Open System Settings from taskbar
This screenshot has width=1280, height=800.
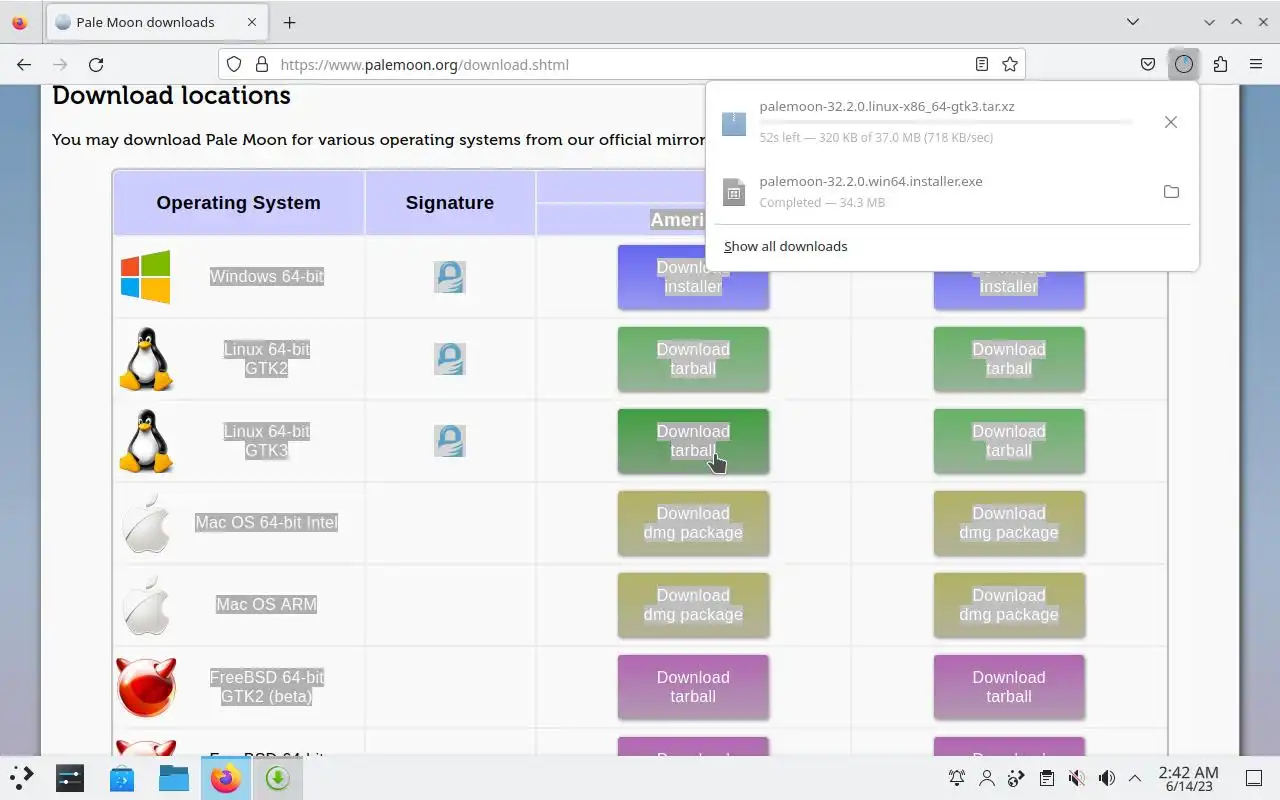point(70,778)
